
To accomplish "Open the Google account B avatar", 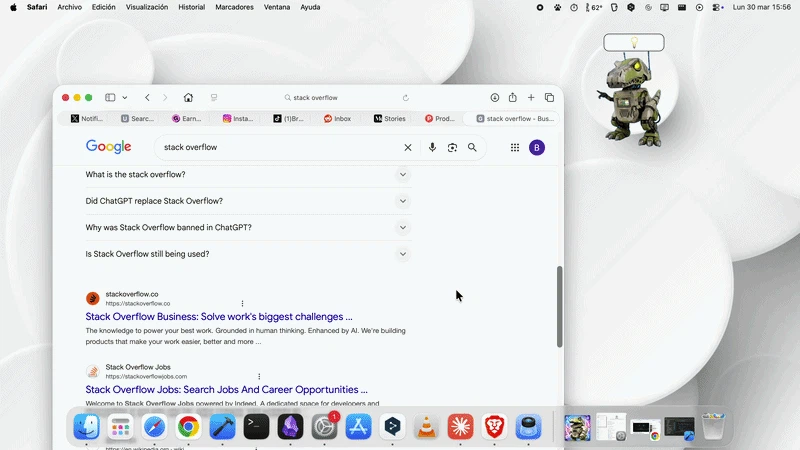I will tap(537, 147).
